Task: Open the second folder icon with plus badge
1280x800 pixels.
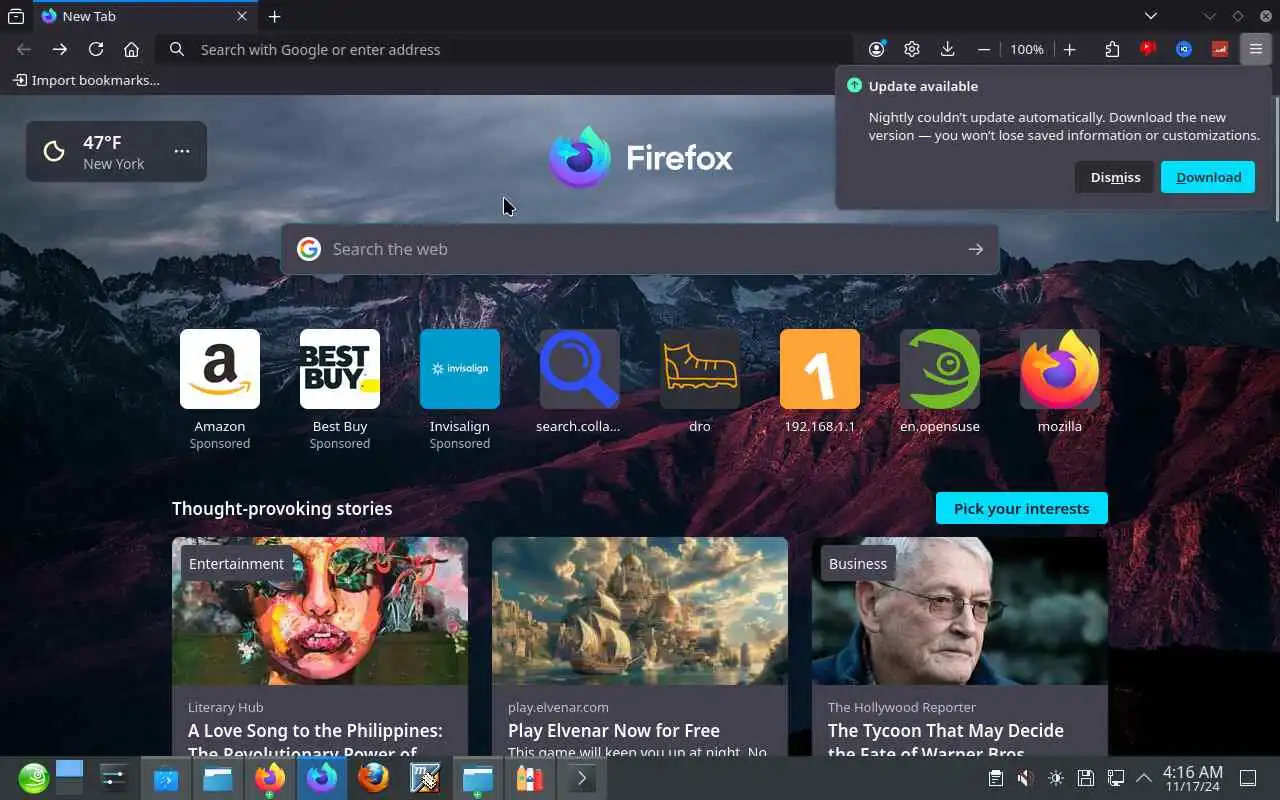Action: [x=477, y=778]
